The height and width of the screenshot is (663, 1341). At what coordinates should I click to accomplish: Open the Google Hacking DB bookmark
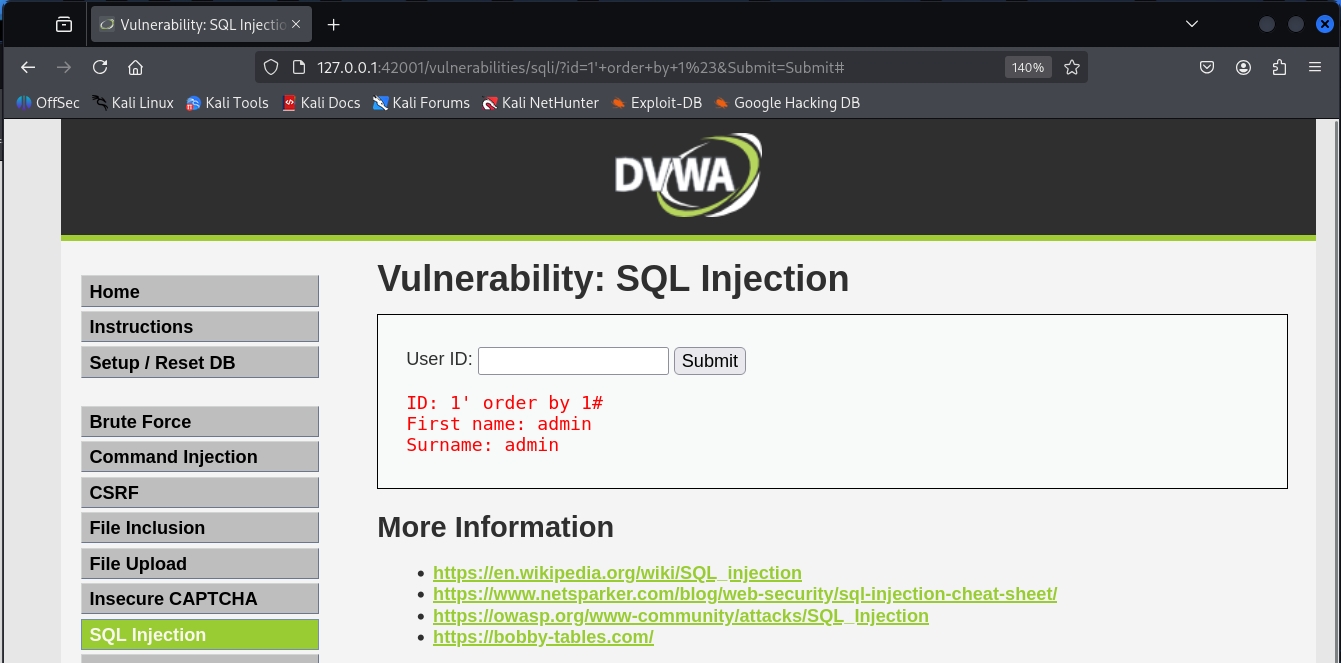pos(787,102)
